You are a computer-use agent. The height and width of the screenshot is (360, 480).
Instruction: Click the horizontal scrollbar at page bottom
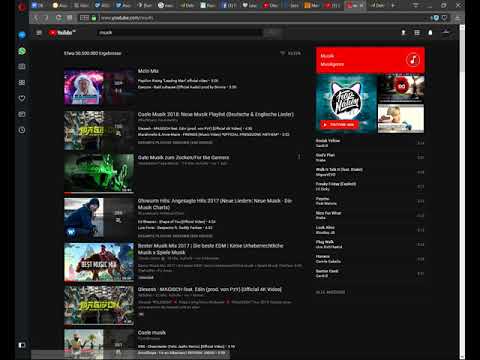[131, 355]
